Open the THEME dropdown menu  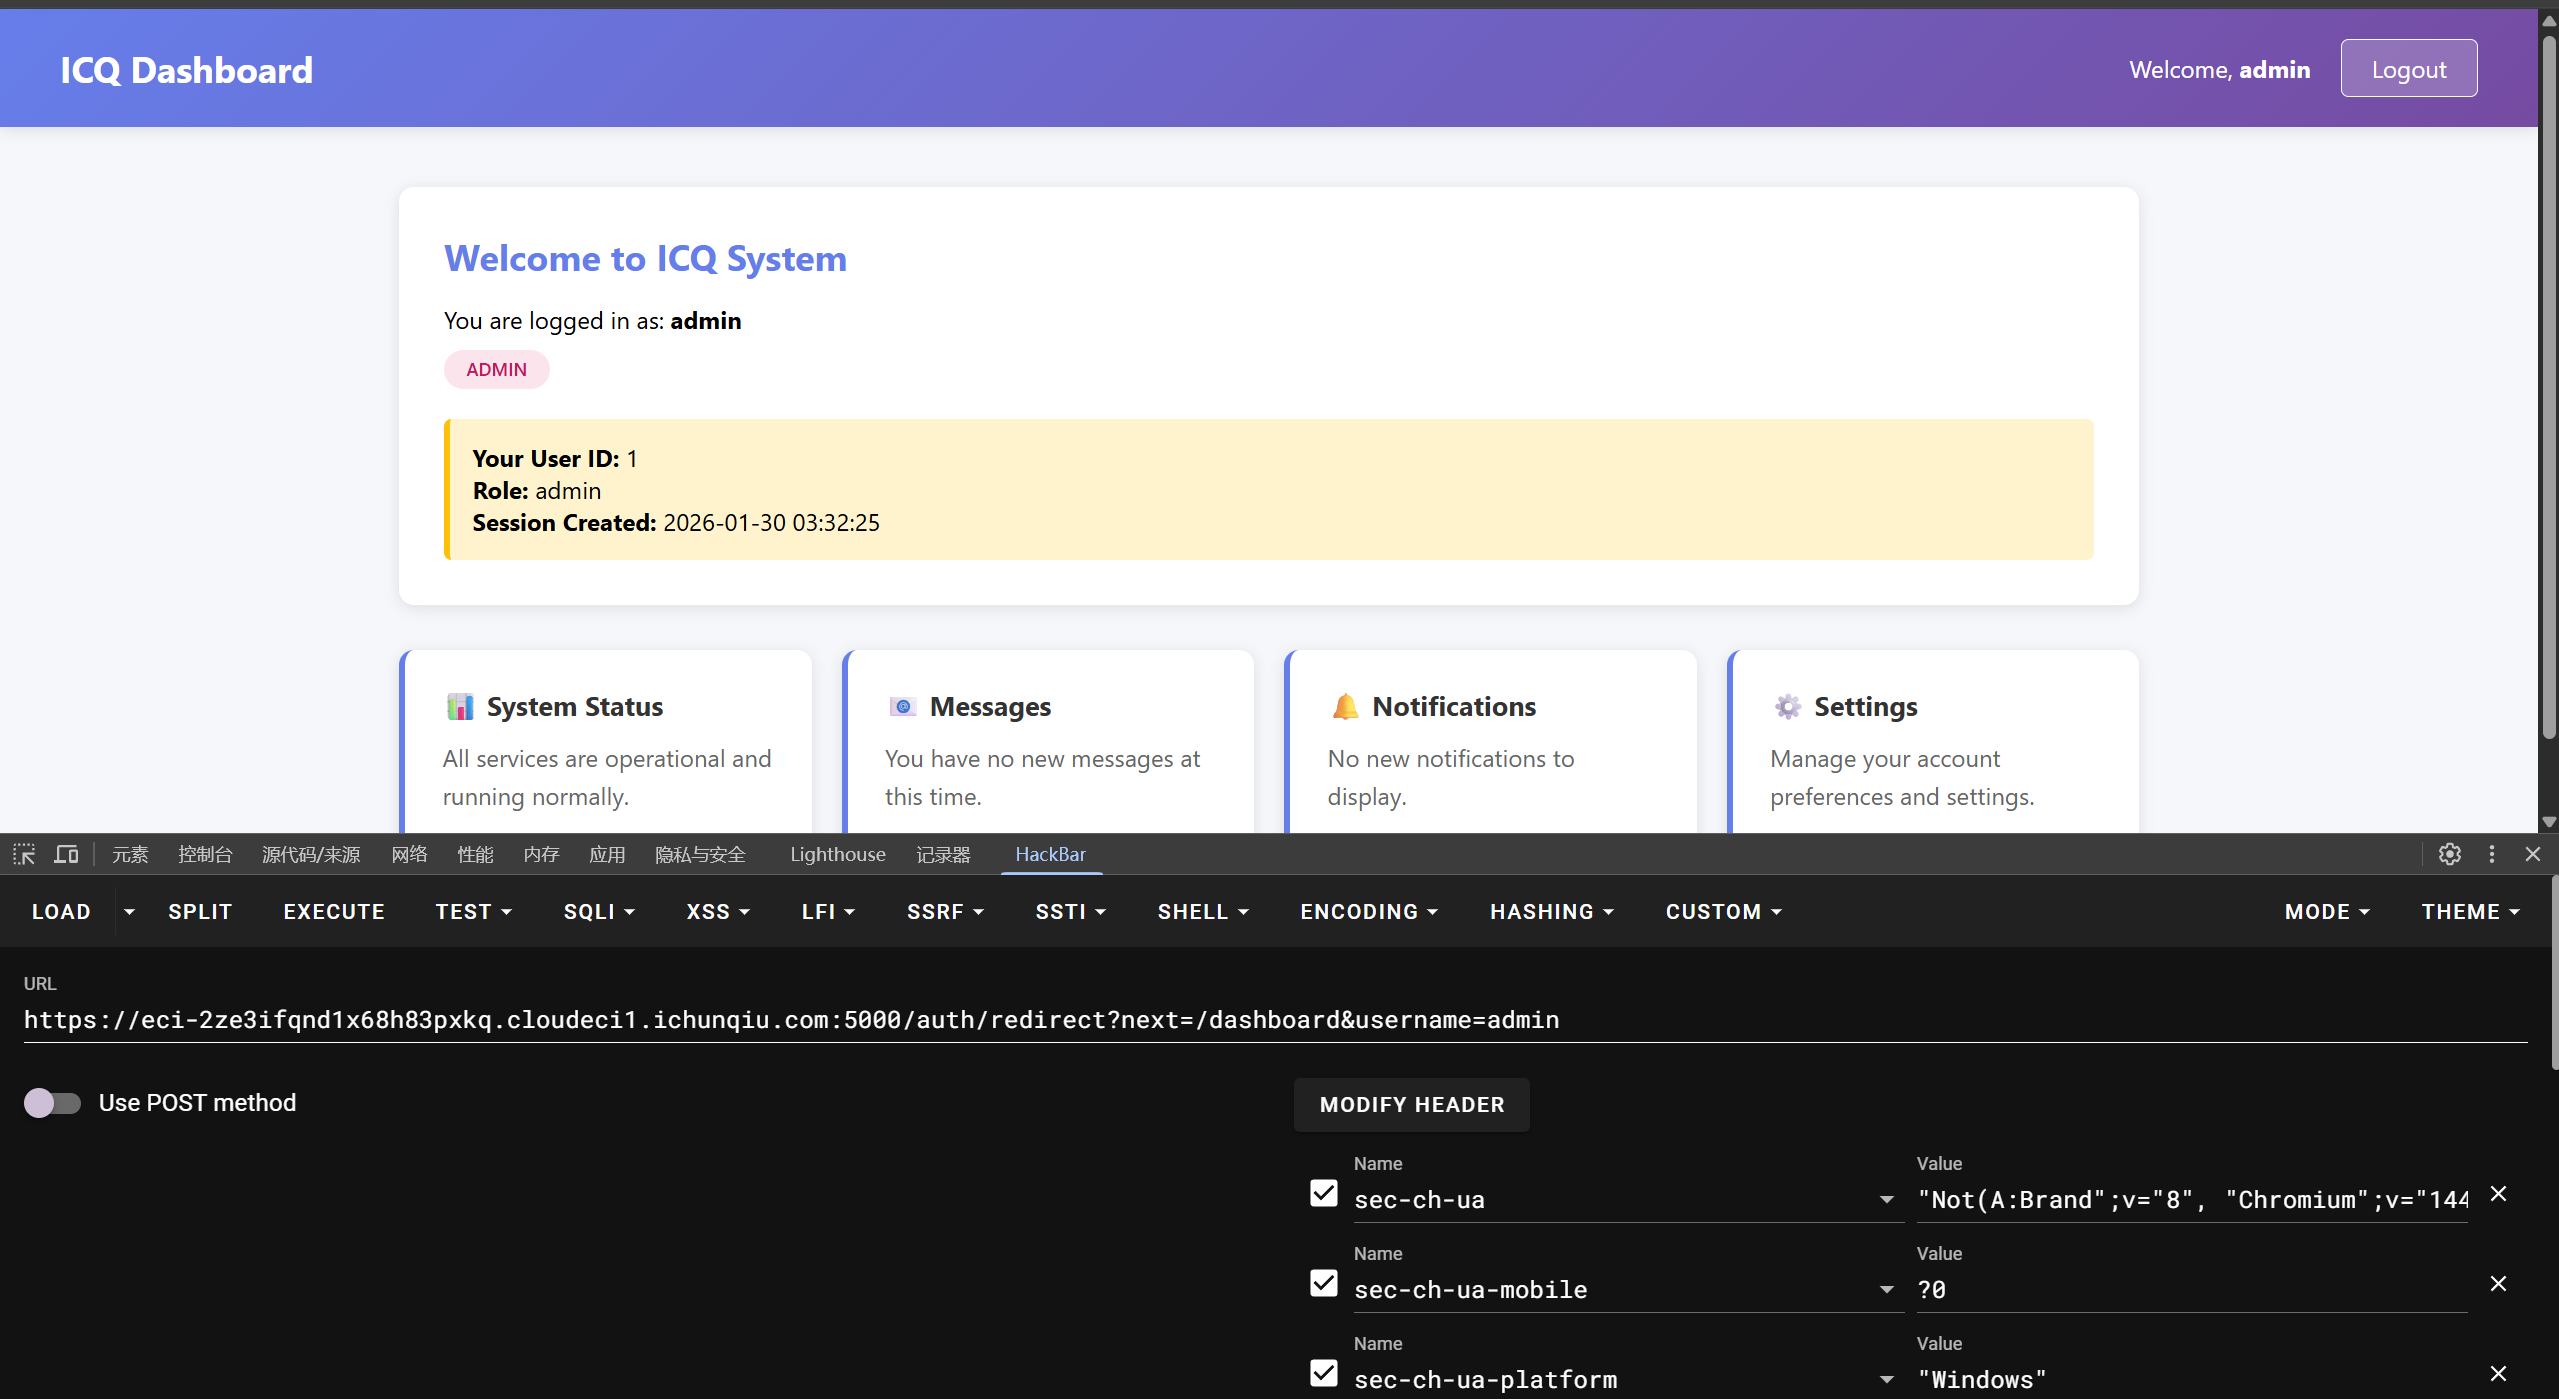tap(2471, 911)
